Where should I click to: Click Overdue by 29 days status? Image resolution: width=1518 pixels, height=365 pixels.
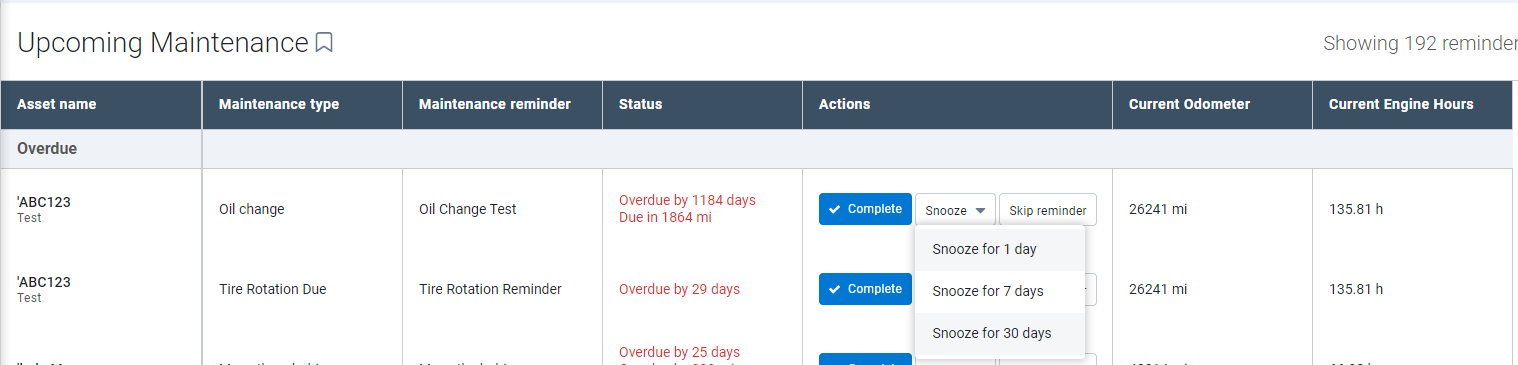(x=679, y=289)
